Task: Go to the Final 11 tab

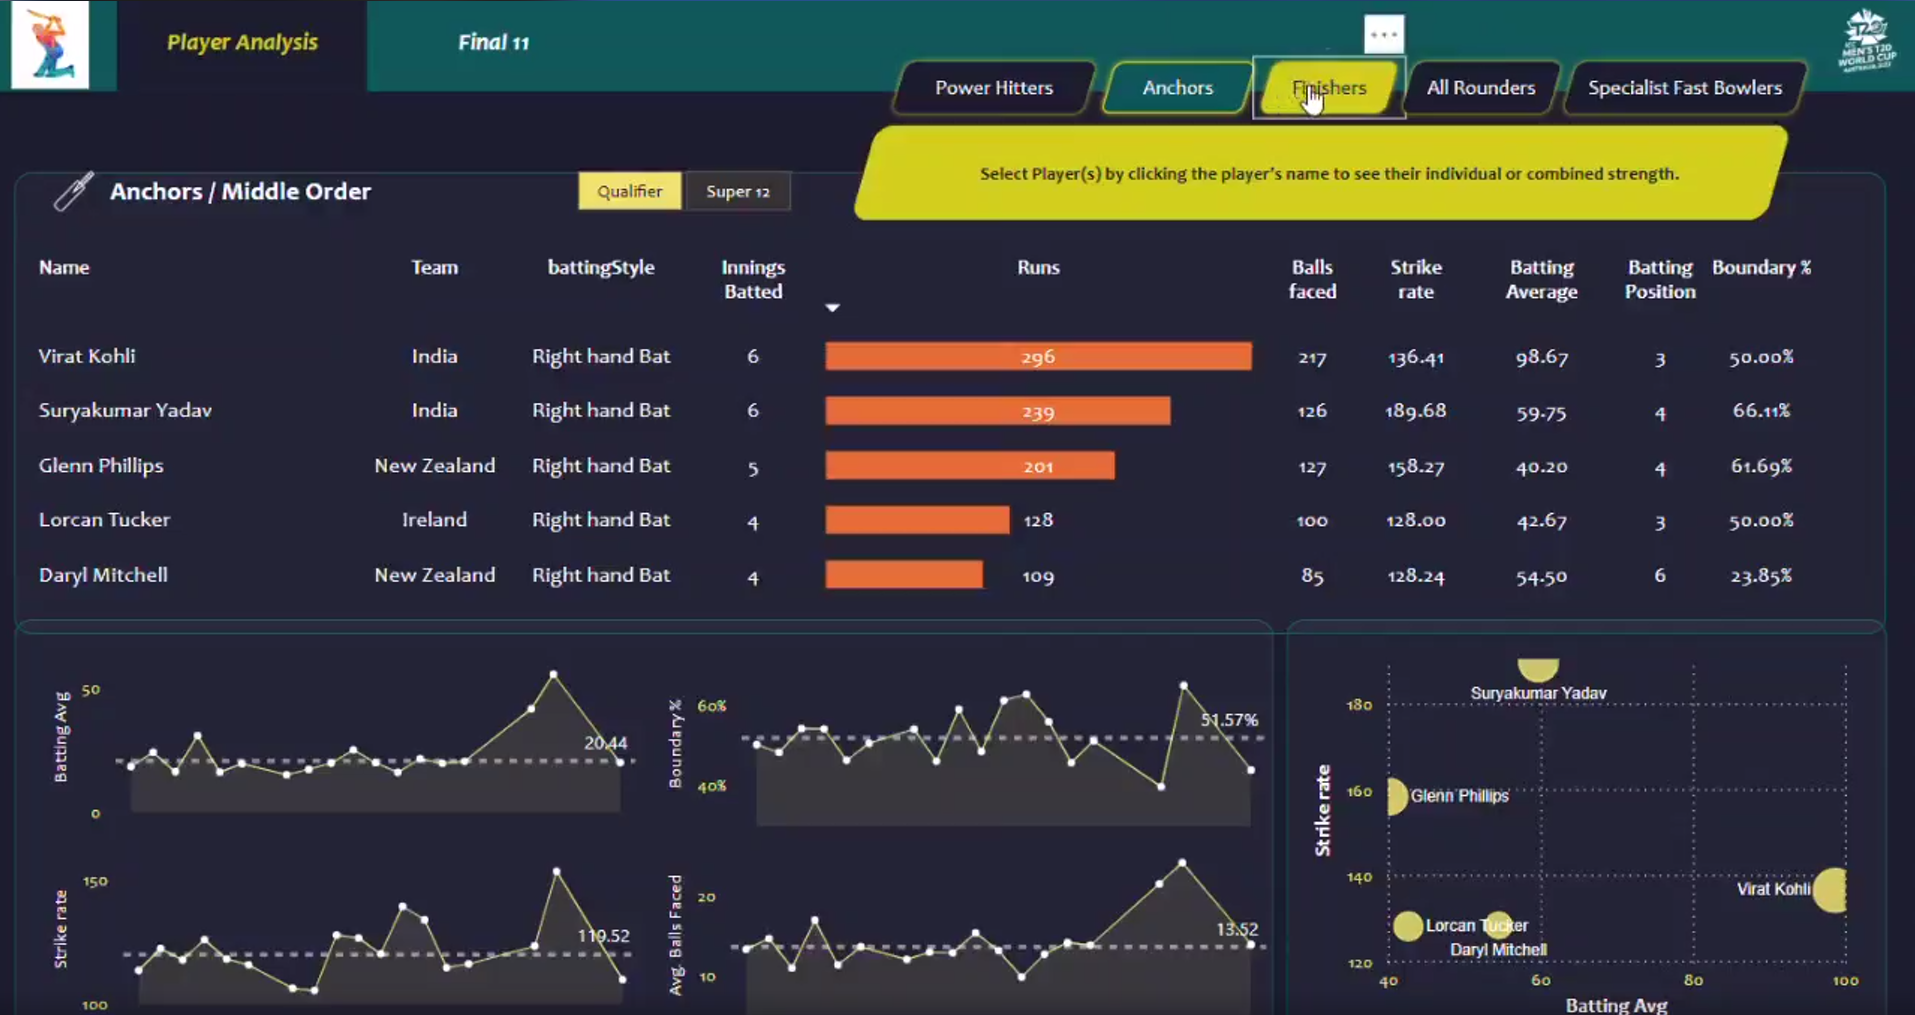Action: 493,43
